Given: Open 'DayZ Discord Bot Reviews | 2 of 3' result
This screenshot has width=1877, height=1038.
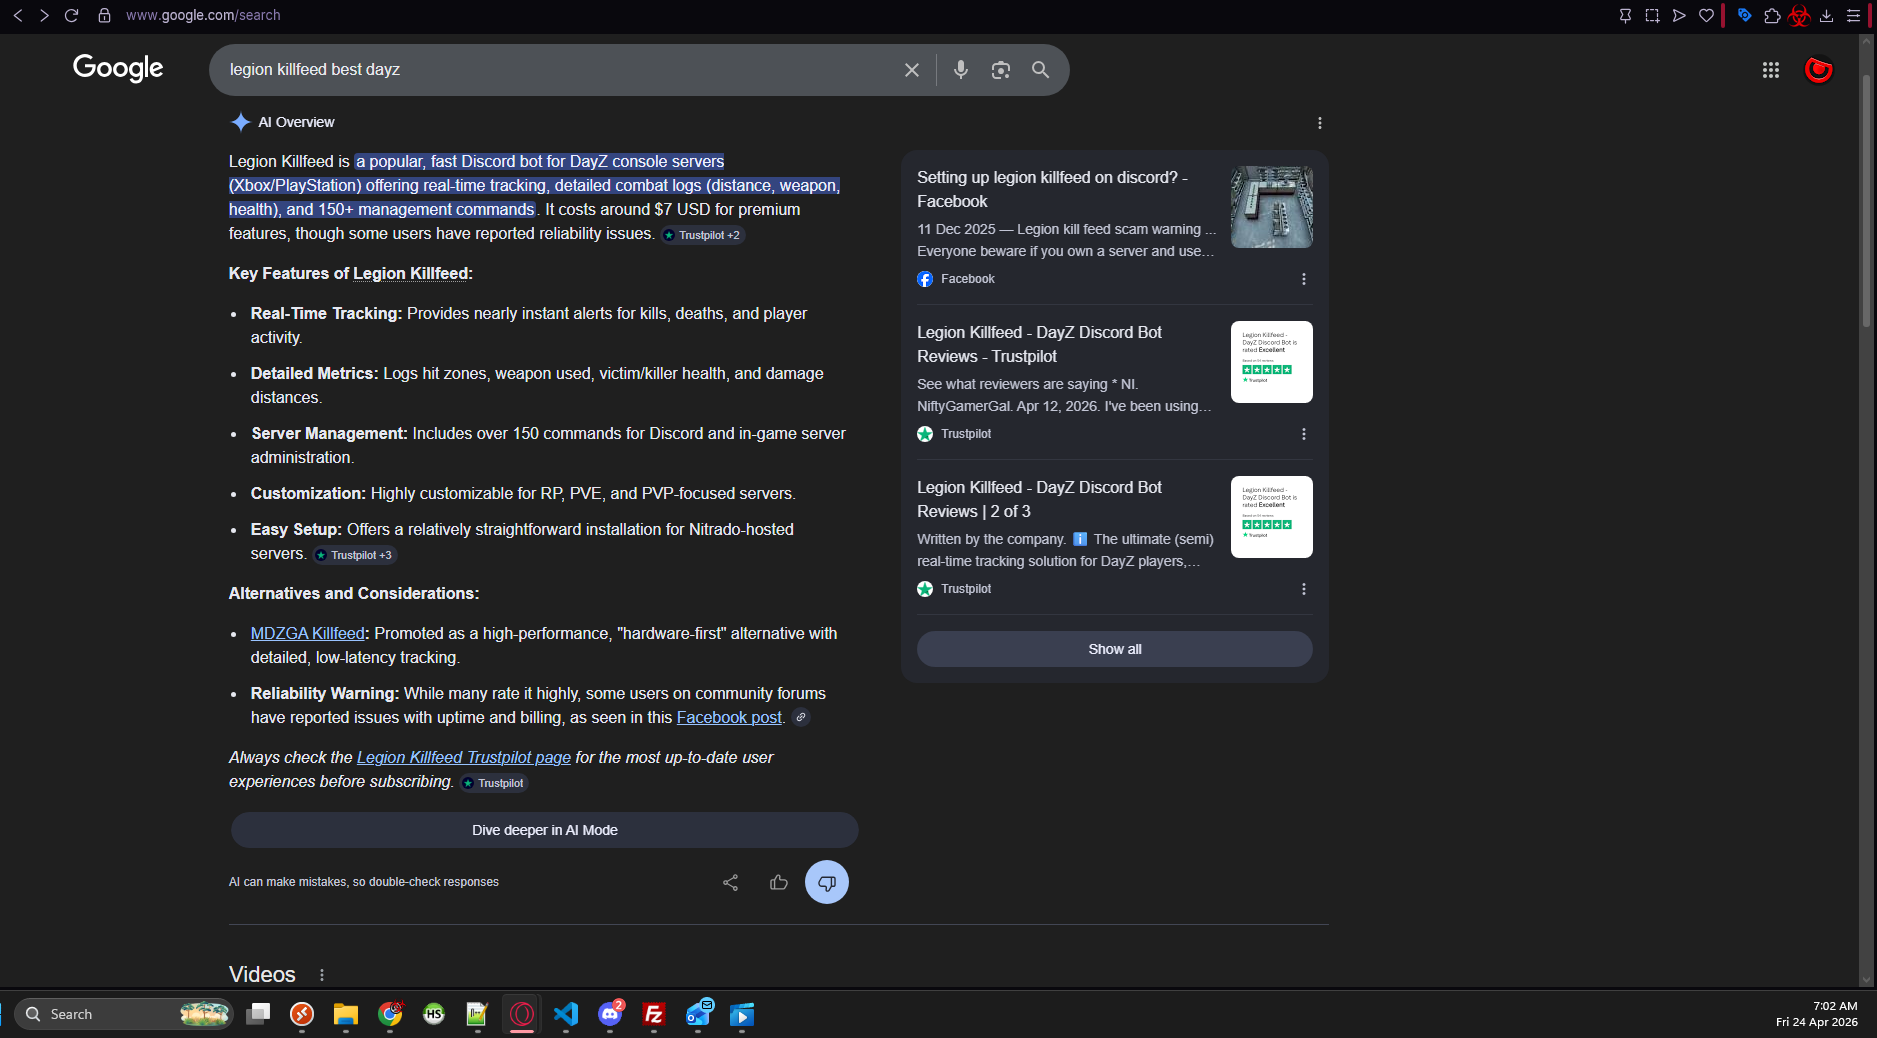Looking at the screenshot, I should pyautogui.click(x=1039, y=499).
